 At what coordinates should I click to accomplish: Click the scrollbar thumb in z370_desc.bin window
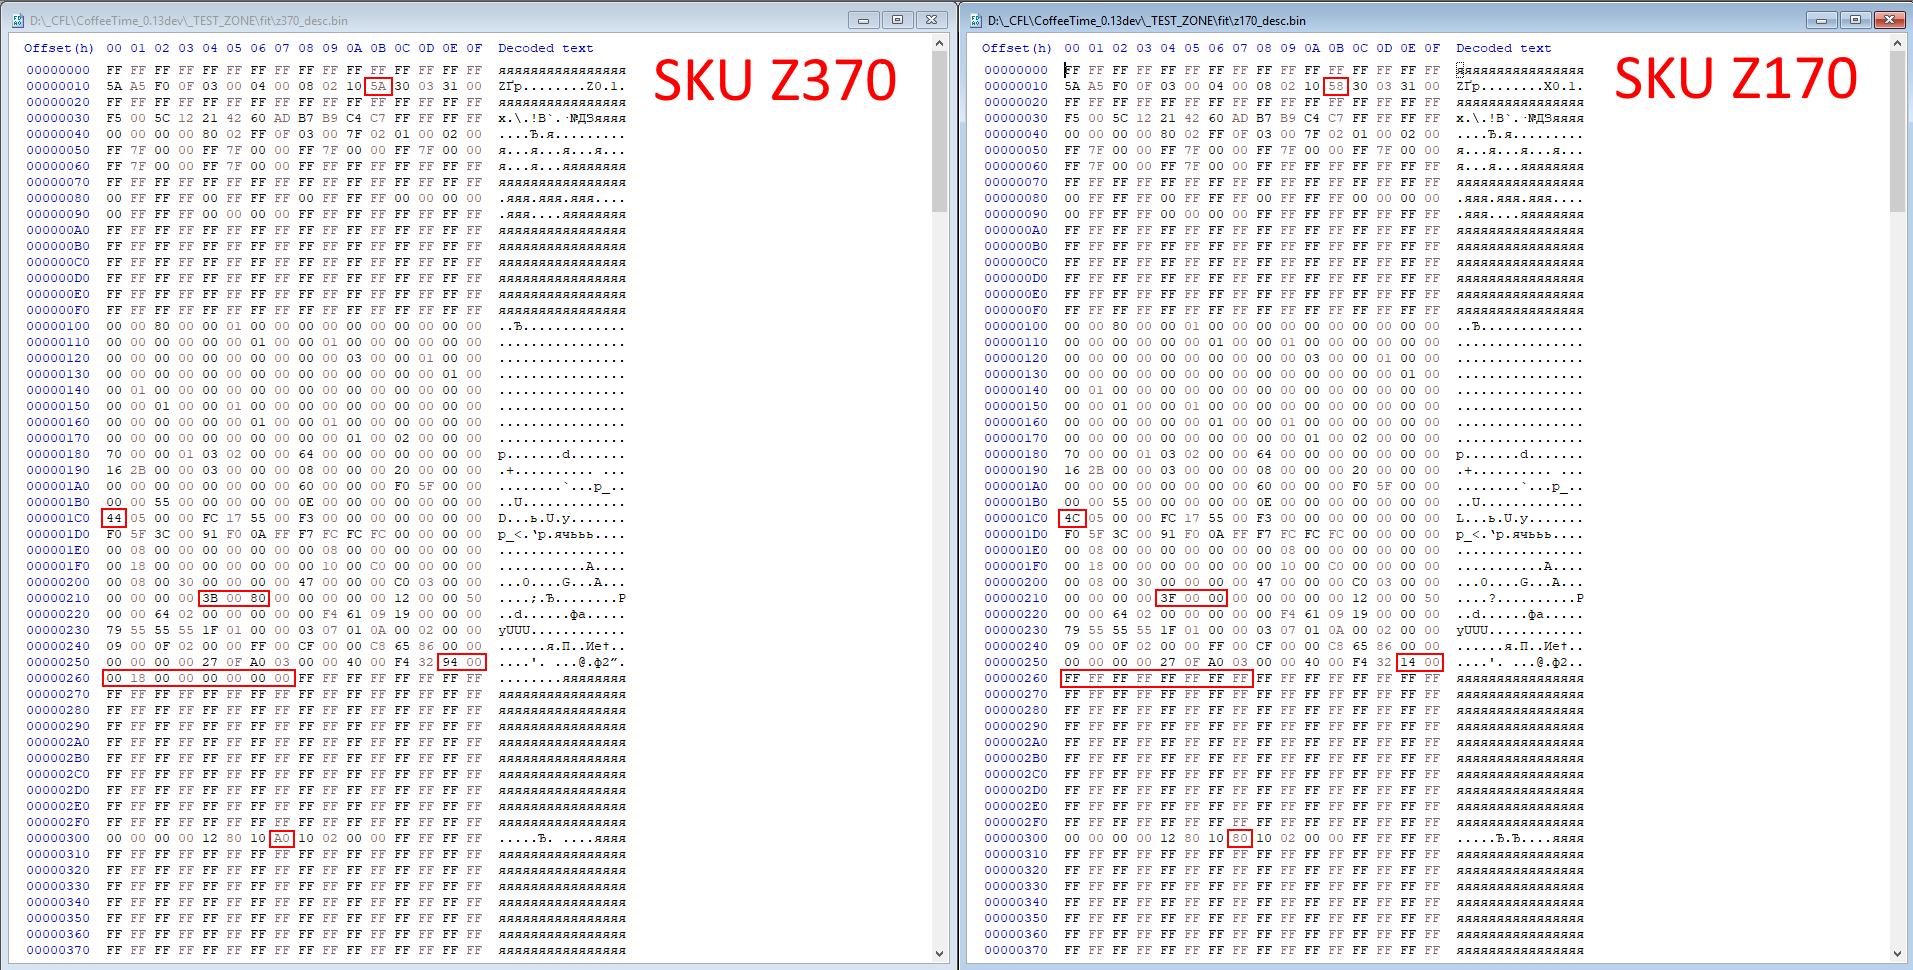tap(939, 132)
